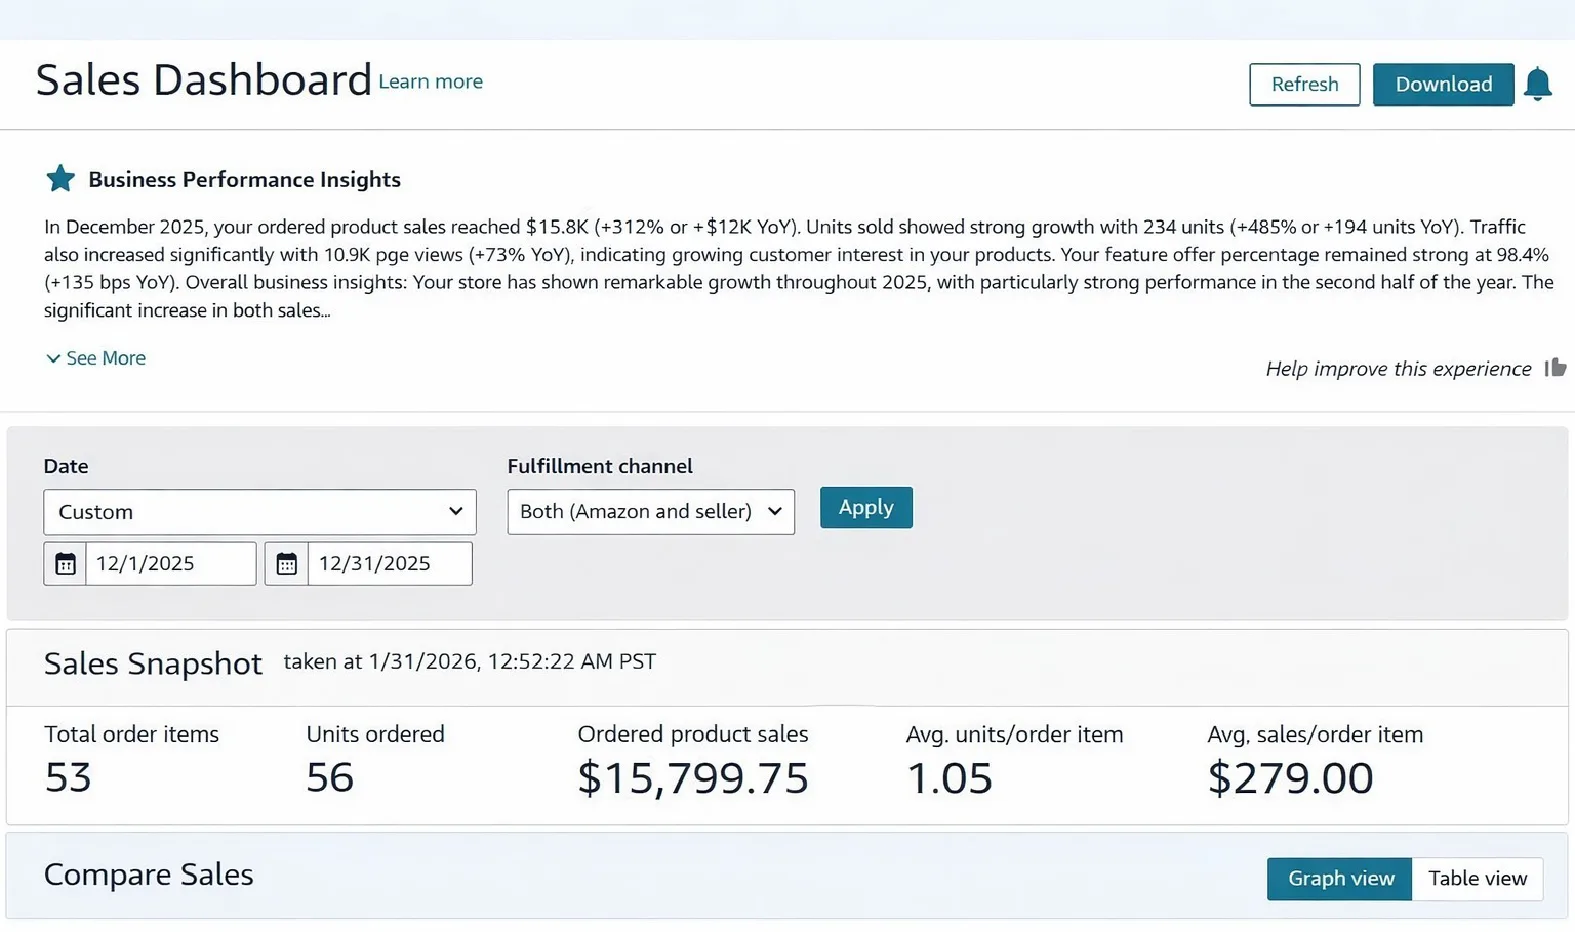The width and height of the screenshot is (1575, 932).
Task: Focus the 12/31/2025 end date field
Action: pos(389,564)
